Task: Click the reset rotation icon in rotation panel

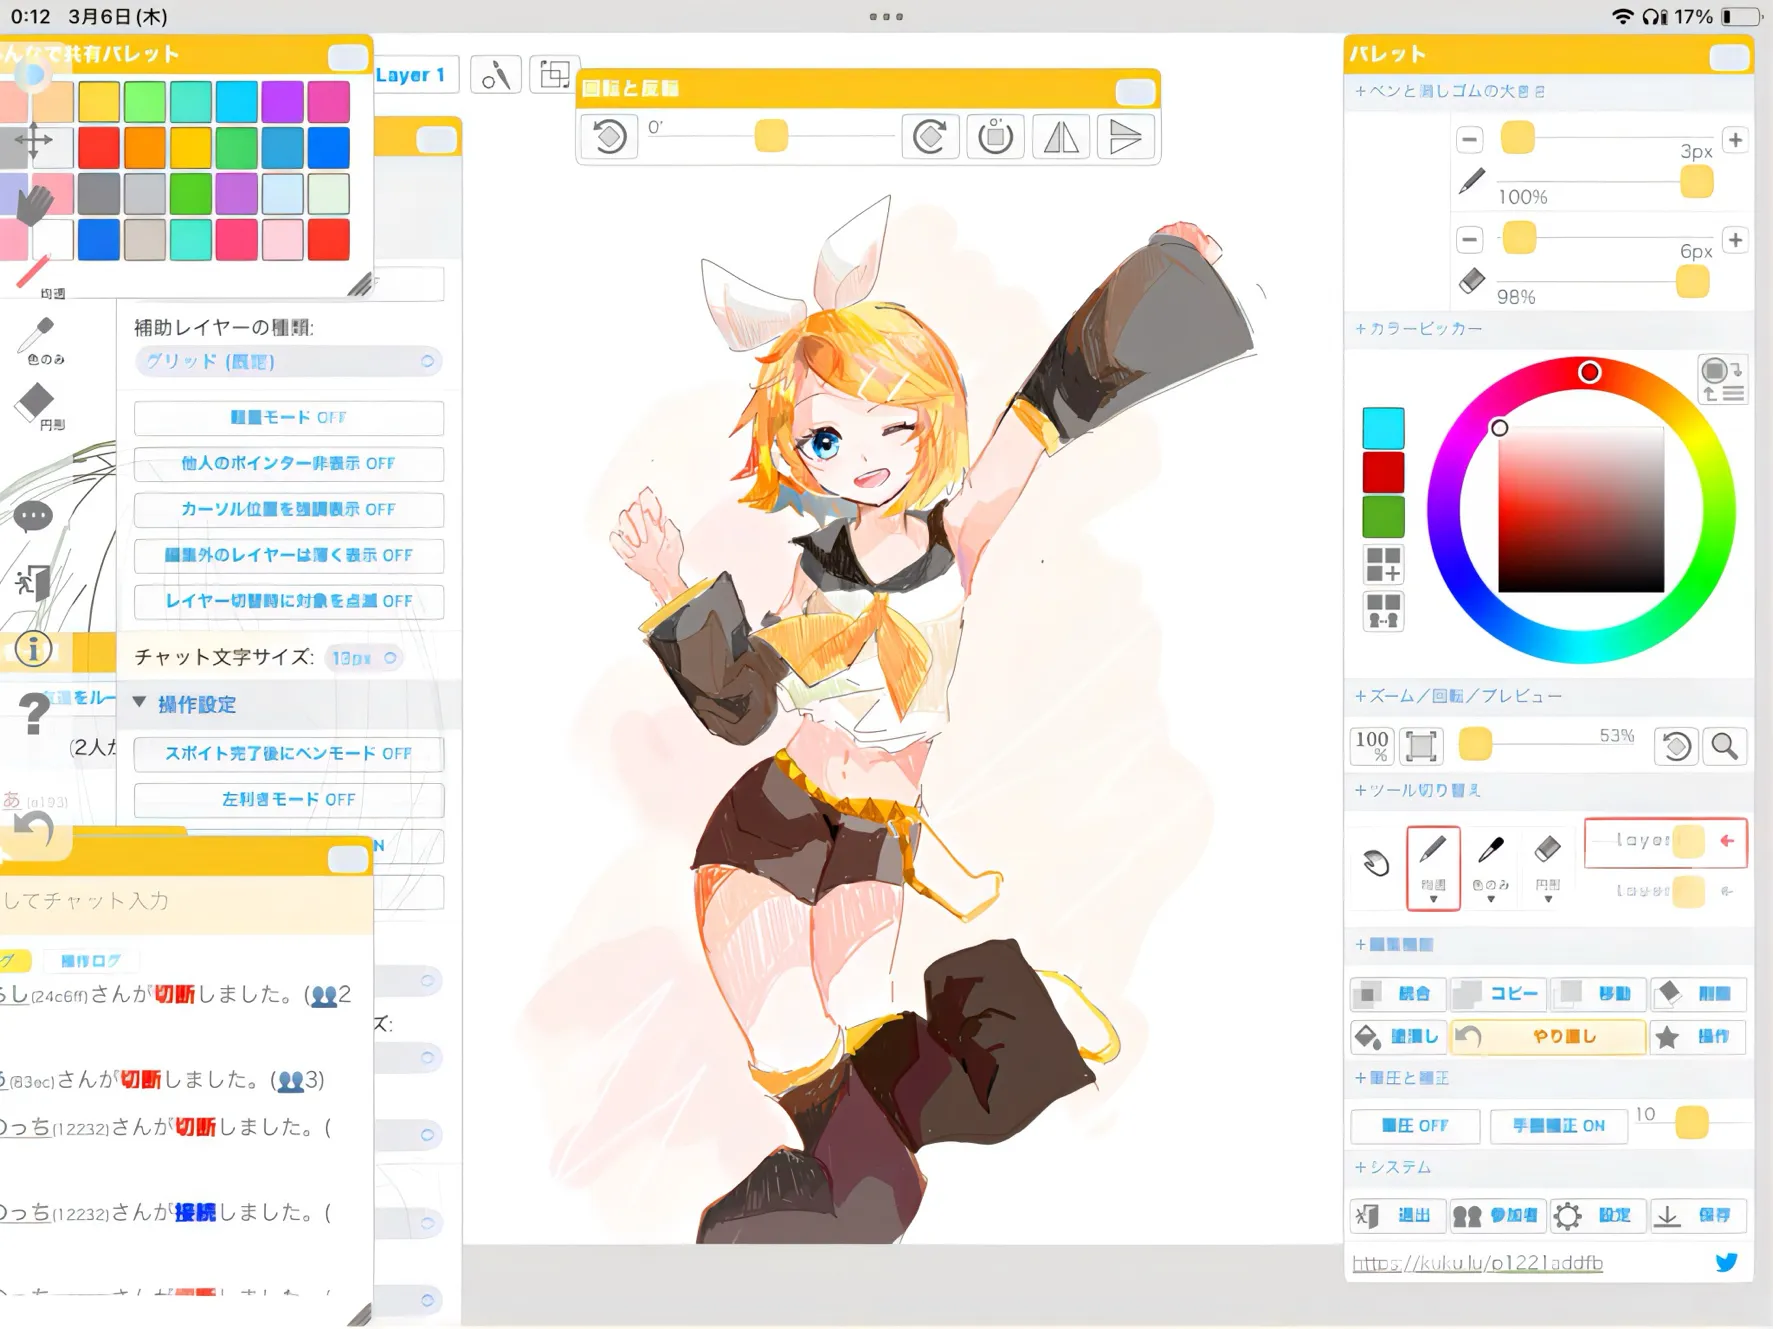Action: coord(995,136)
